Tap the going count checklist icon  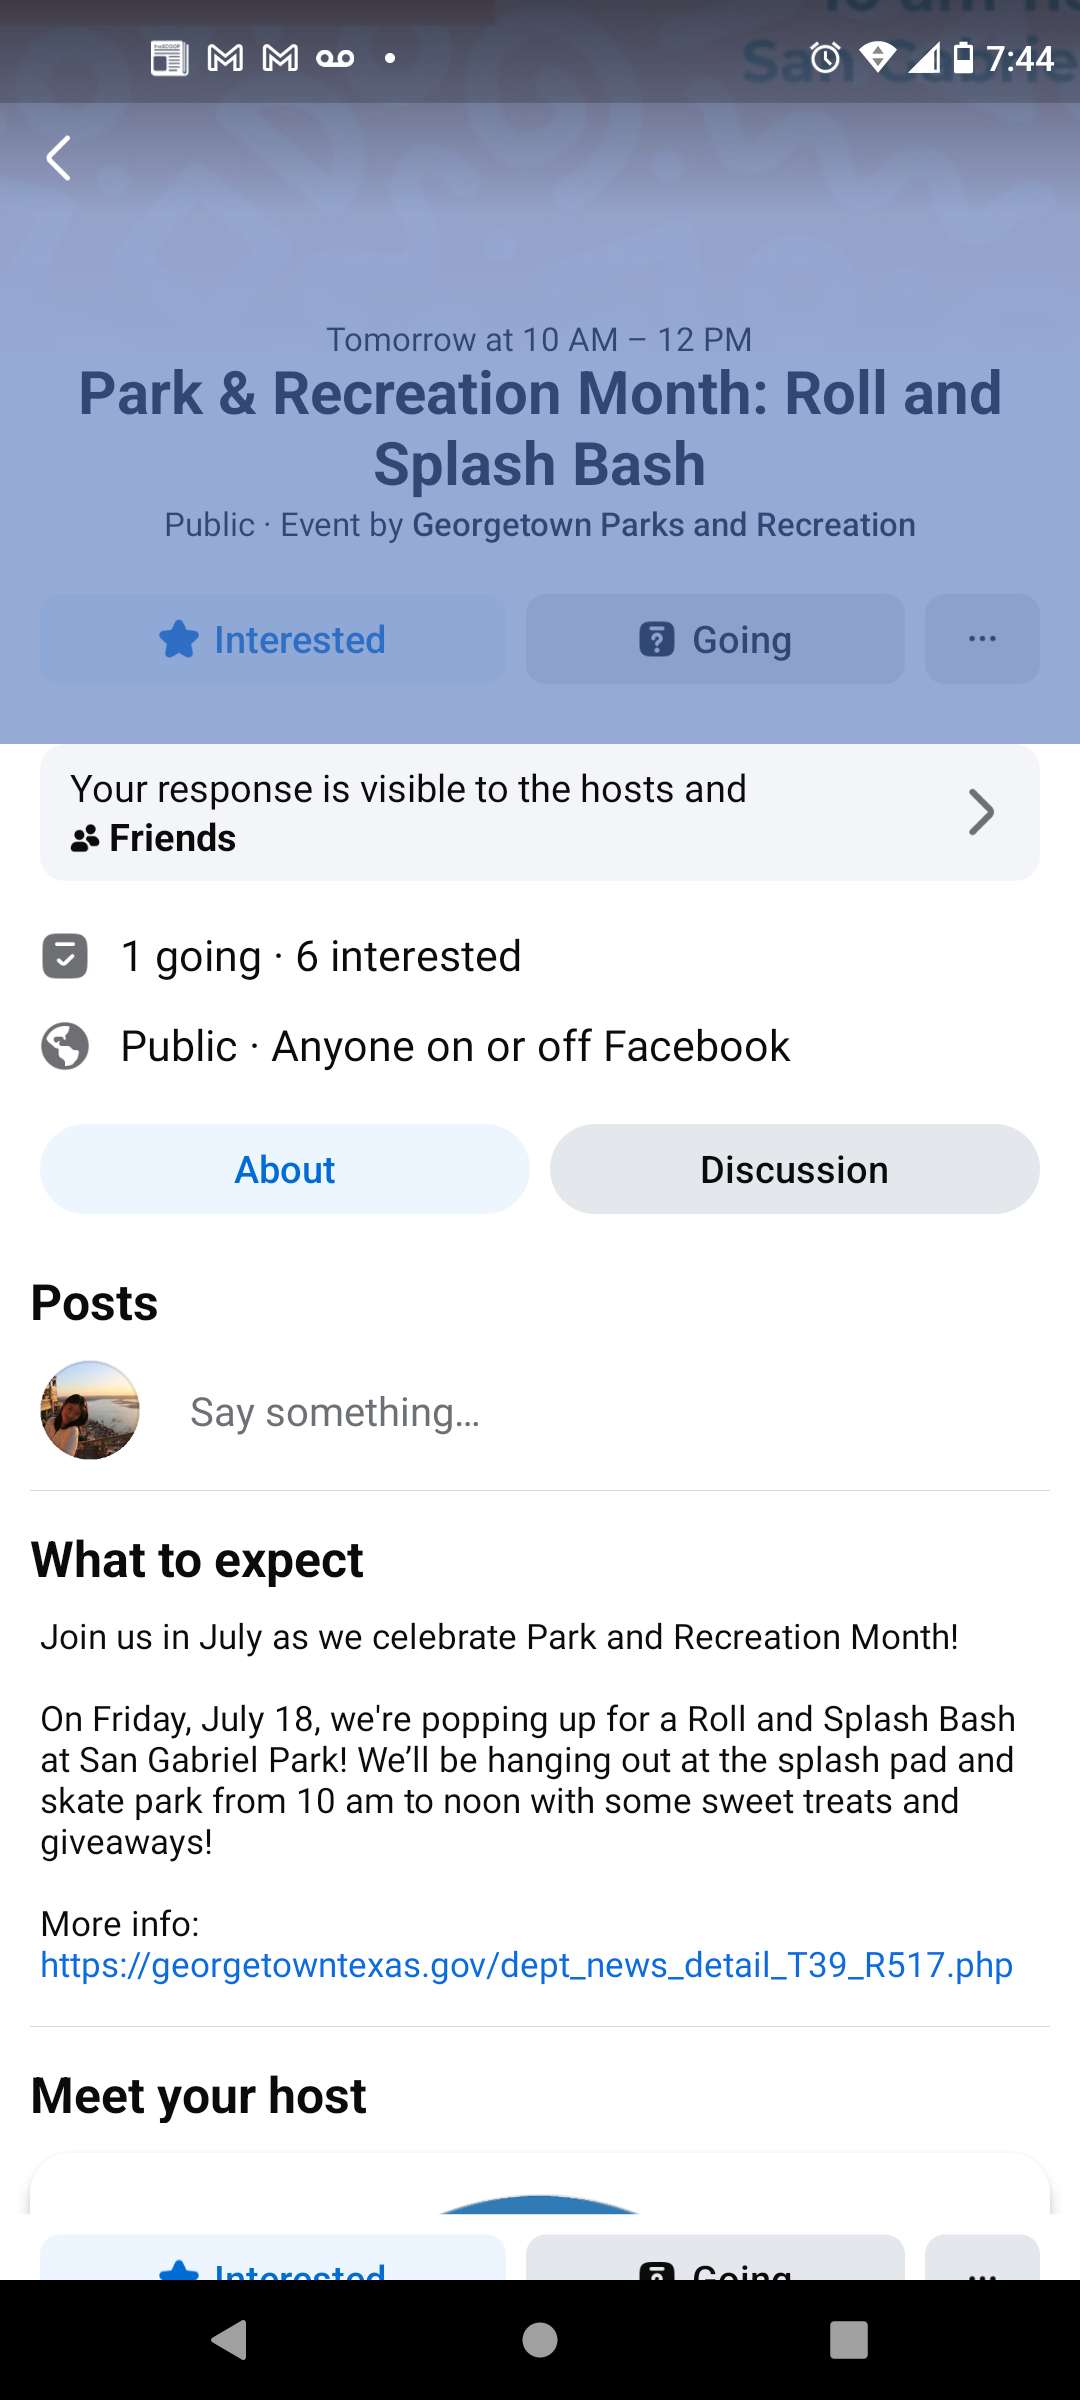pyautogui.click(x=65, y=956)
